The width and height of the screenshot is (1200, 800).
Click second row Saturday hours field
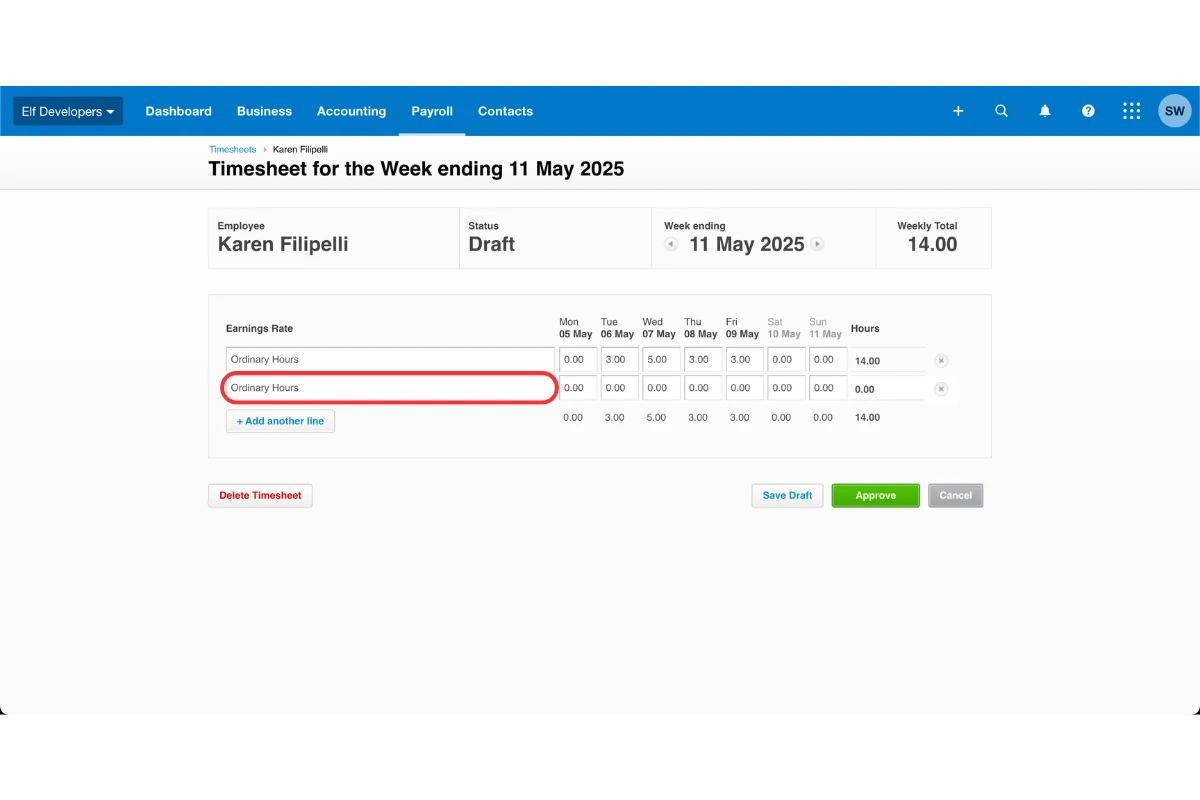coord(786,387)
